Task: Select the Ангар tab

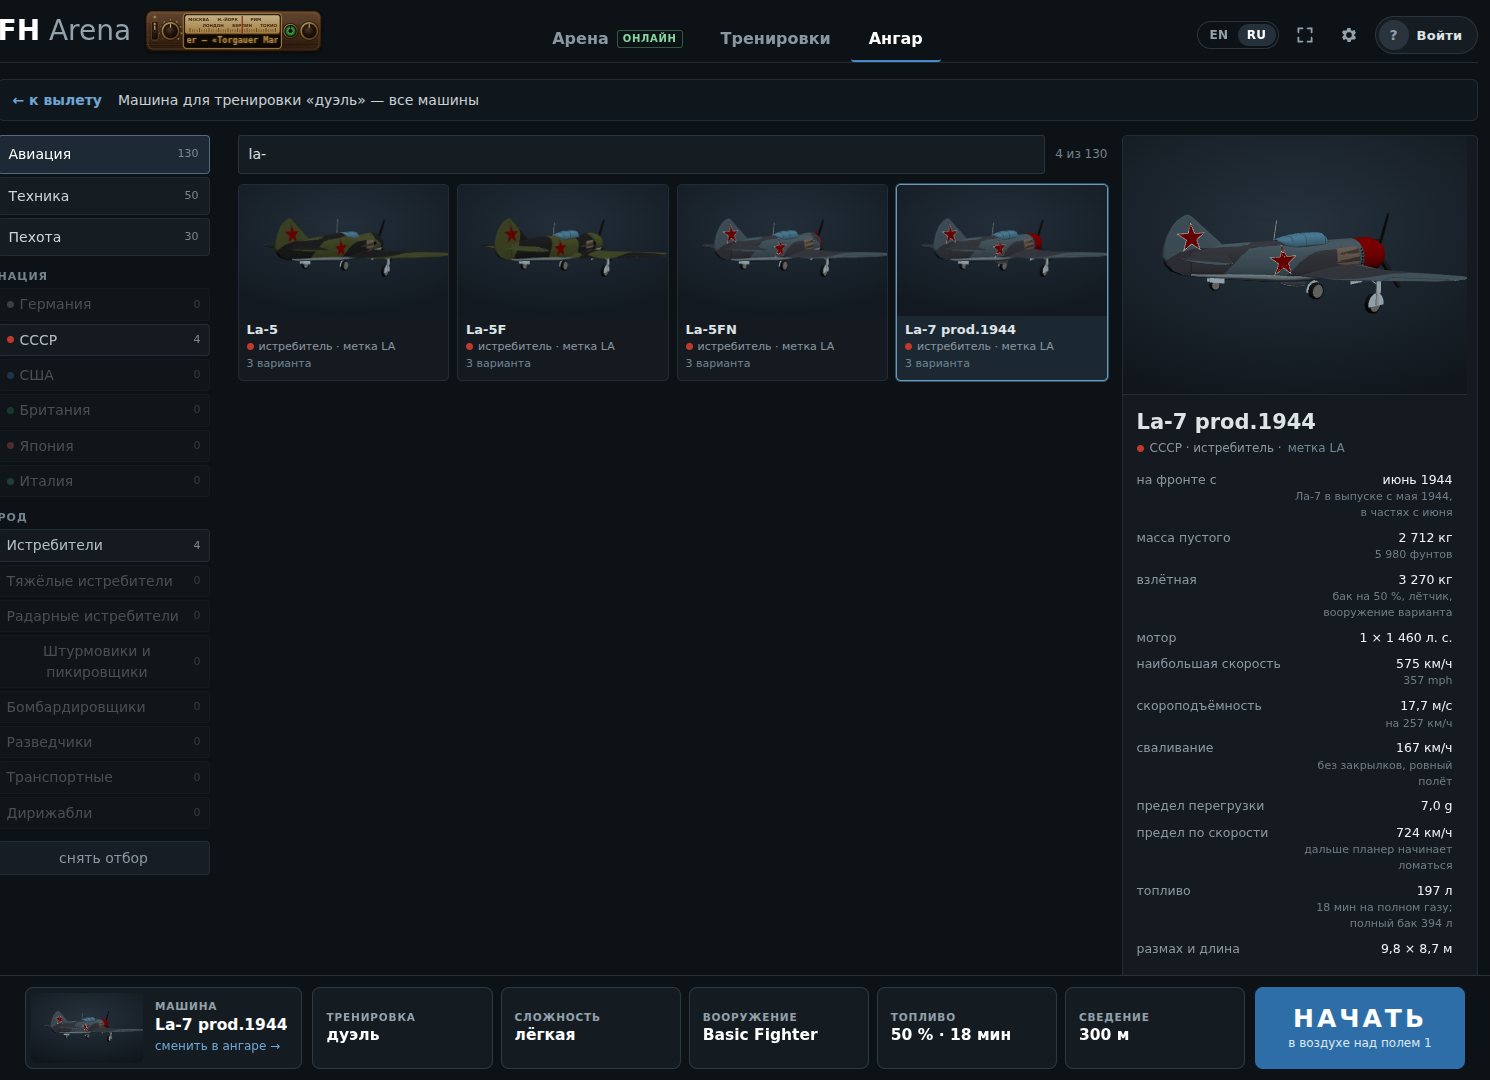Action: tap(895, 38)
